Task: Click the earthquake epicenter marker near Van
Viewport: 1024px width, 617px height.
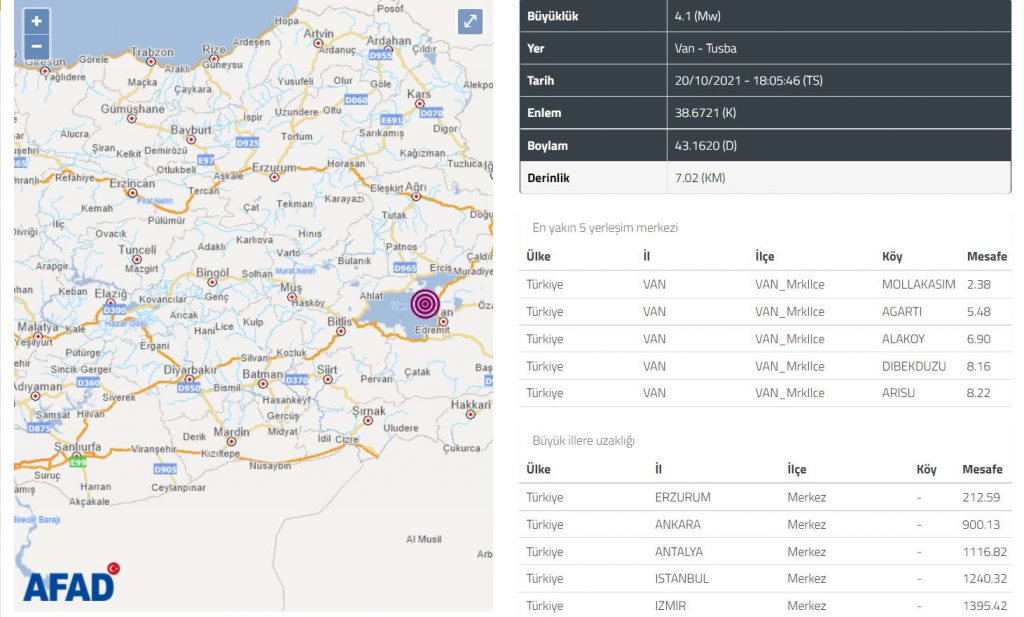Action: click(425, 304)
